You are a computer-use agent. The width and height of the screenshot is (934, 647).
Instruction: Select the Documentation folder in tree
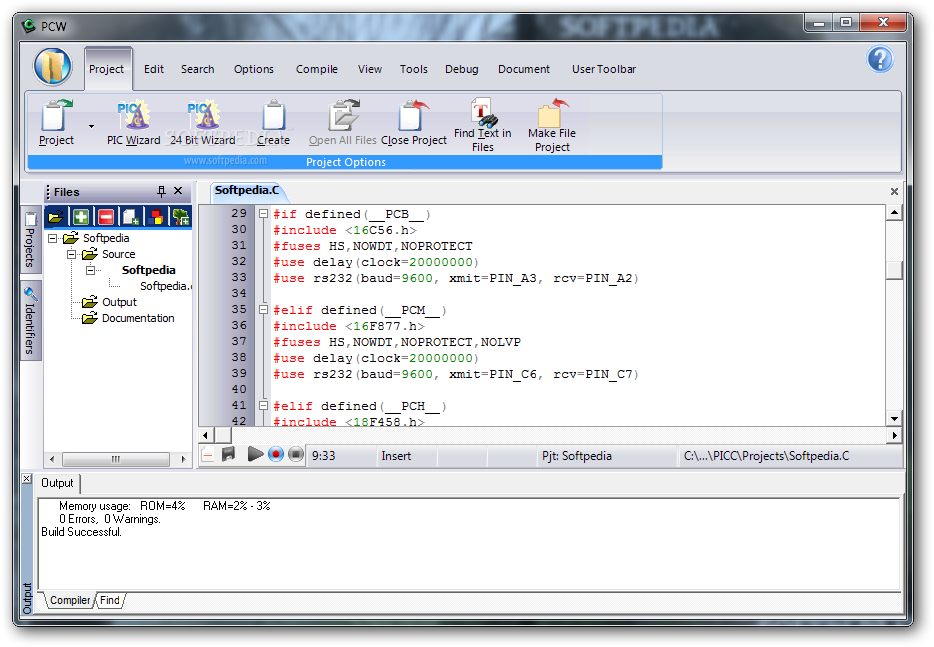(x=138, y=318)
